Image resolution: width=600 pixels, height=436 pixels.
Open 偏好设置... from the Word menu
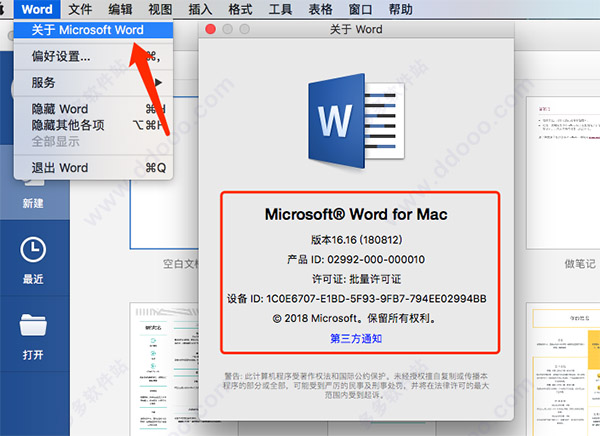click(93, 57)
